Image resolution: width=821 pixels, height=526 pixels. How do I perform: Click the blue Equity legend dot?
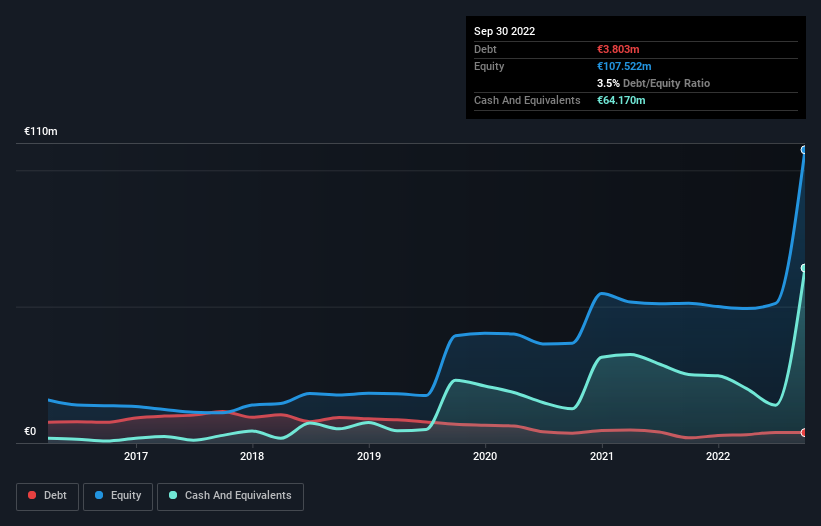(x=99, y=495)
